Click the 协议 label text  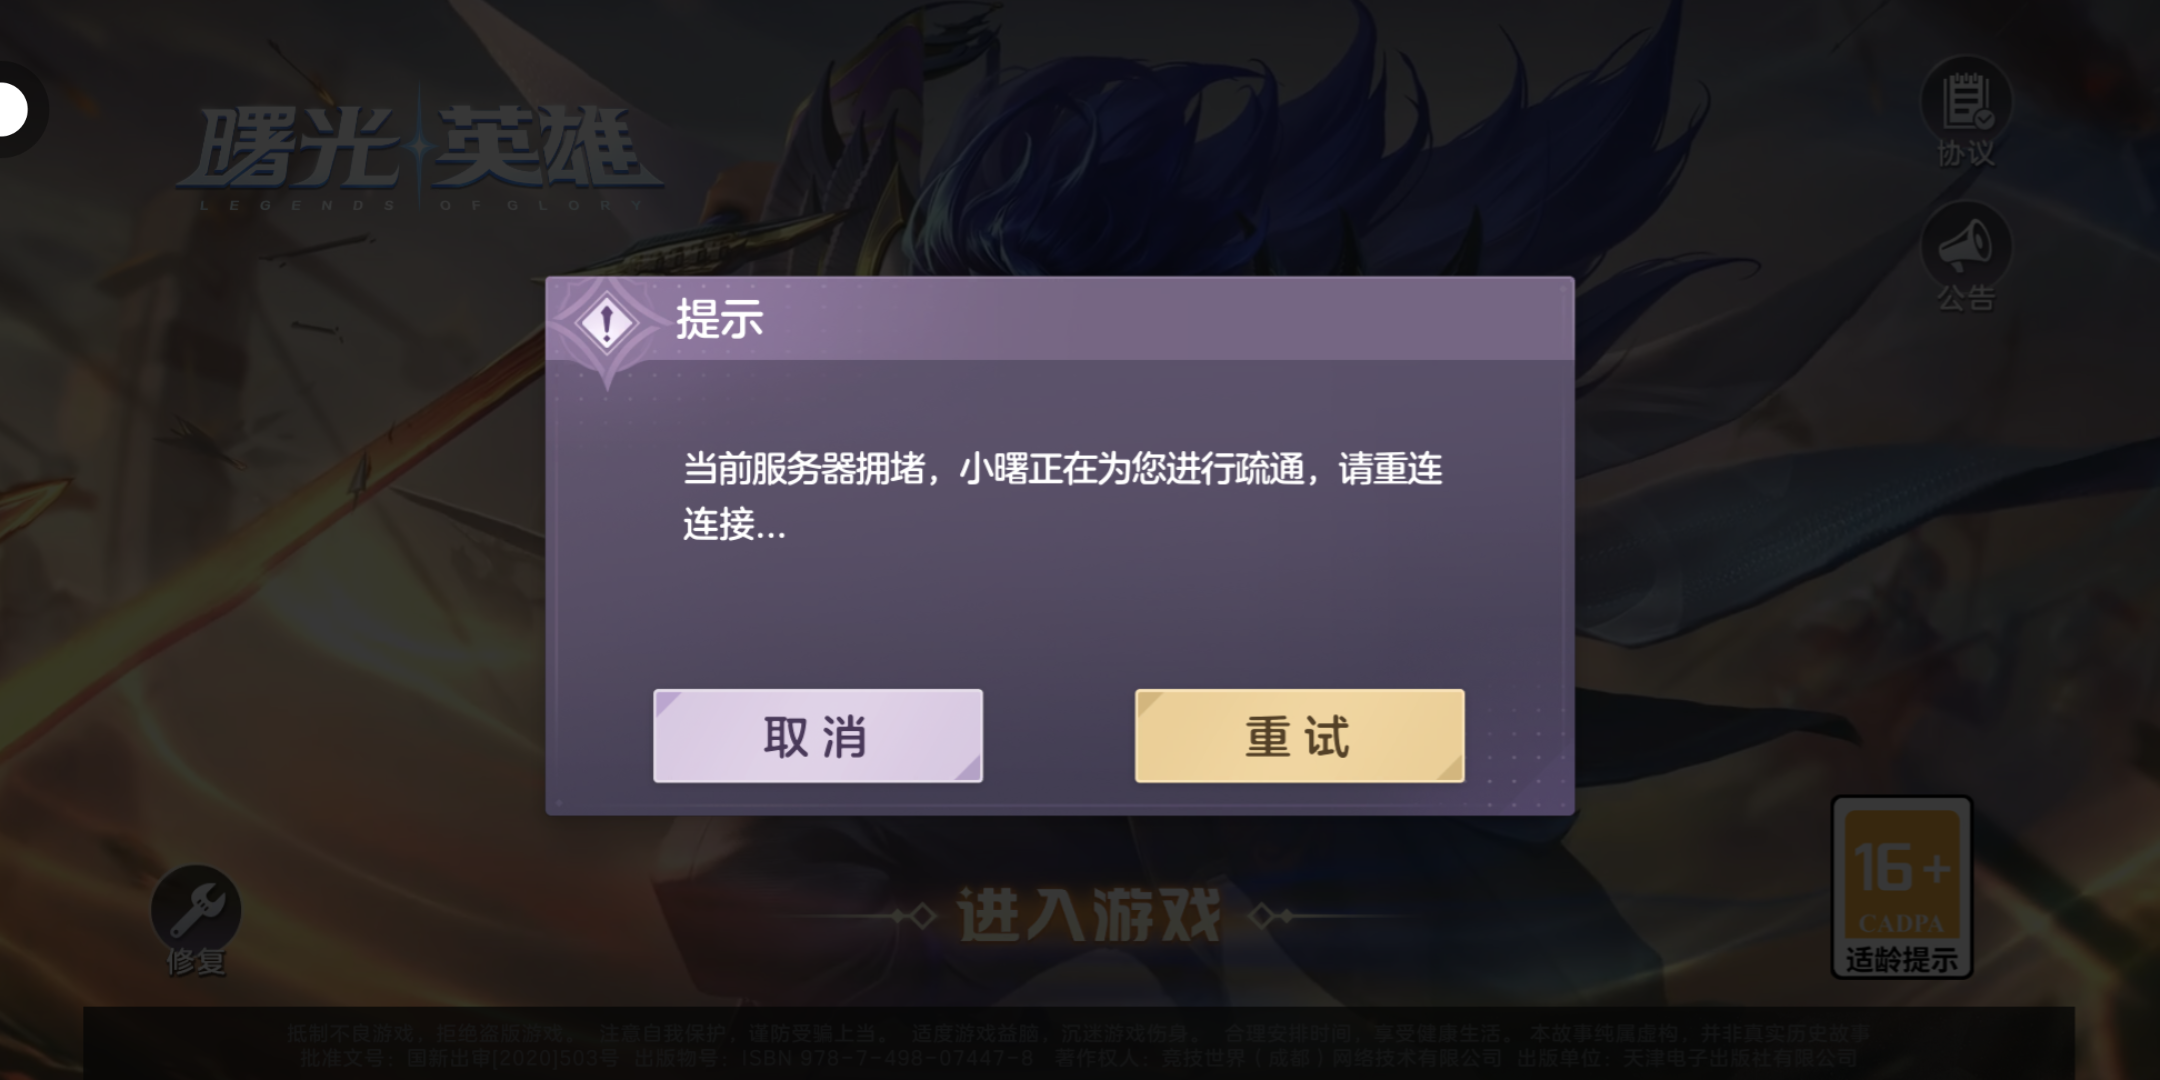1966,153
